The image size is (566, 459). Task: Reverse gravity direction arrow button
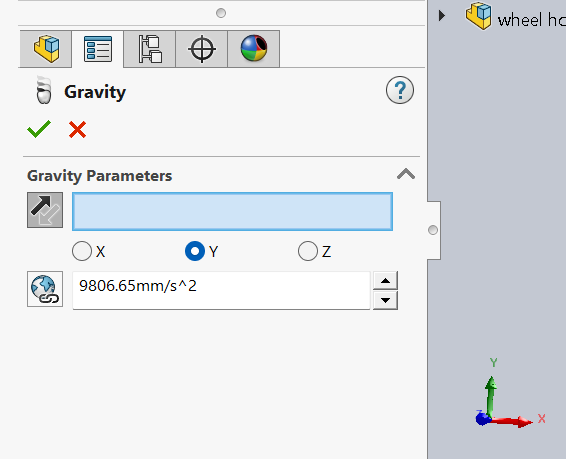coord(45,210)
